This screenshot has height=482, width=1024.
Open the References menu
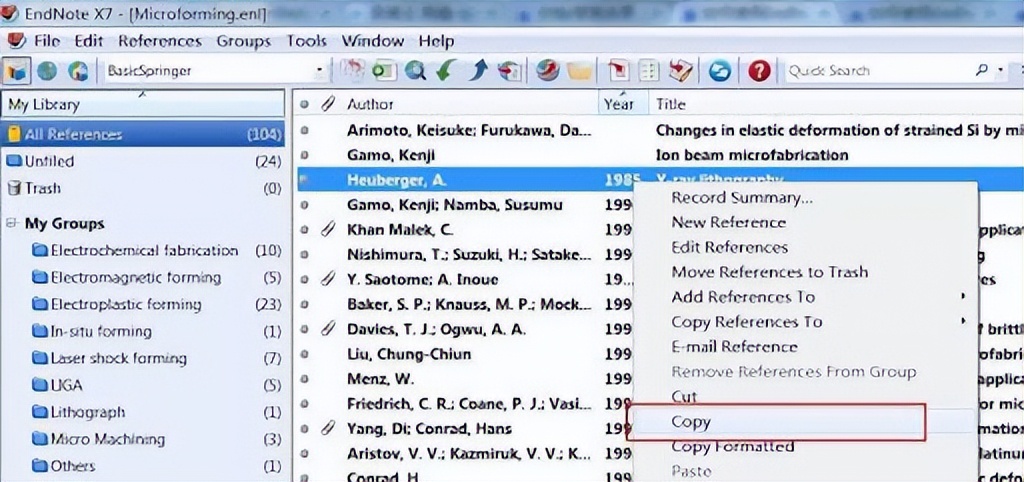(160, 41)
